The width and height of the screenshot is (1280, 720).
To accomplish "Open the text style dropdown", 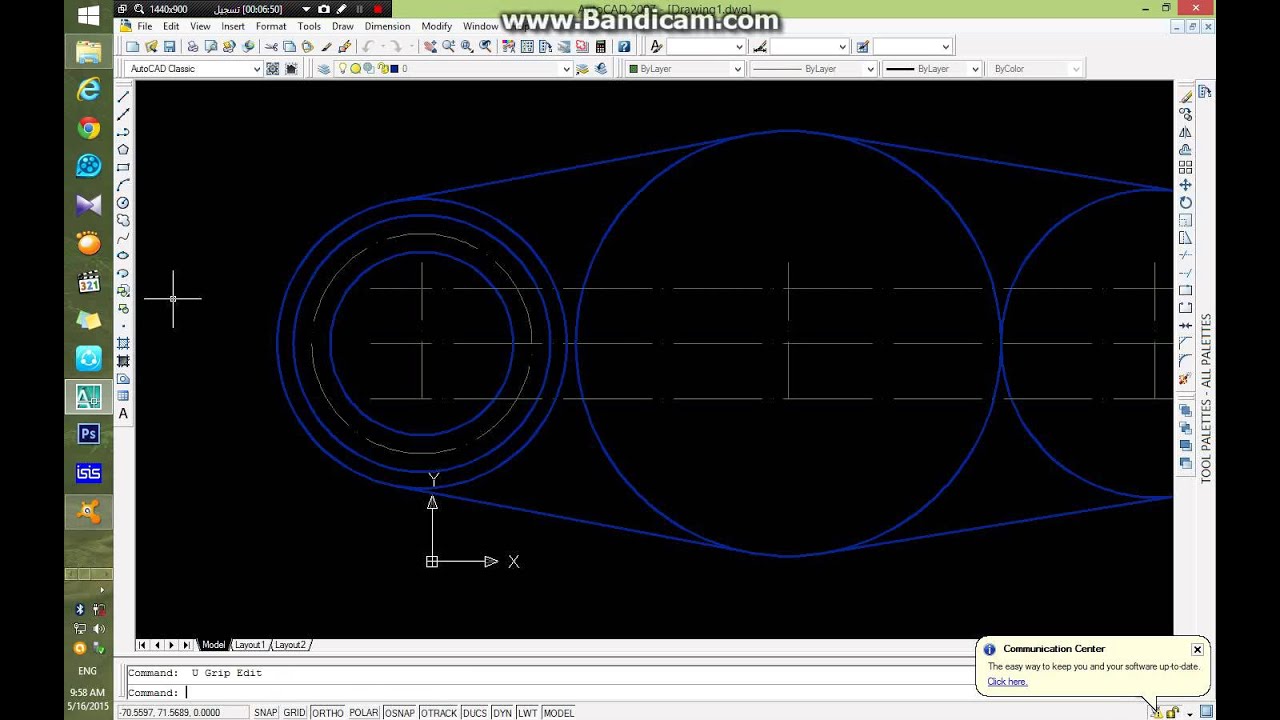I will pos(739,46).
